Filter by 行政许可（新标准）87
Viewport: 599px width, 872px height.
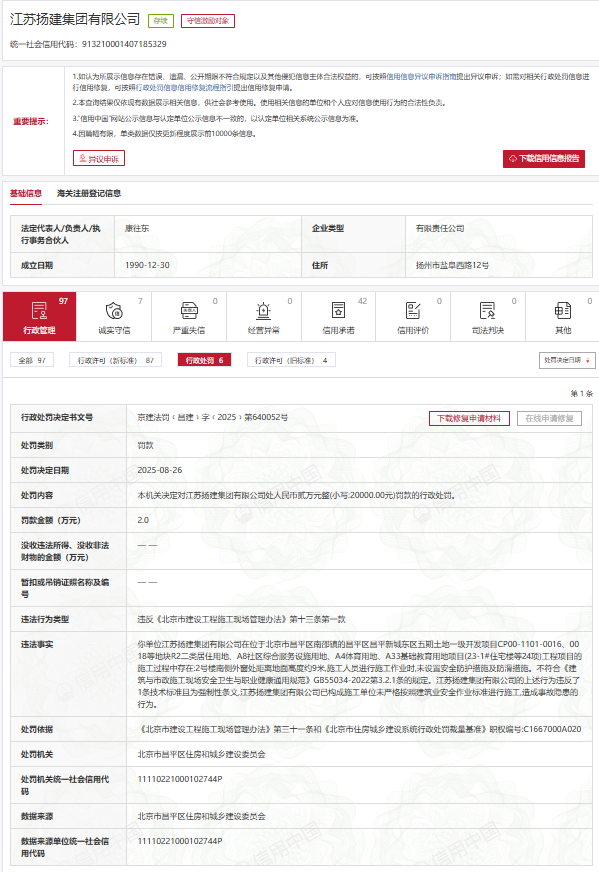[116, 360]
